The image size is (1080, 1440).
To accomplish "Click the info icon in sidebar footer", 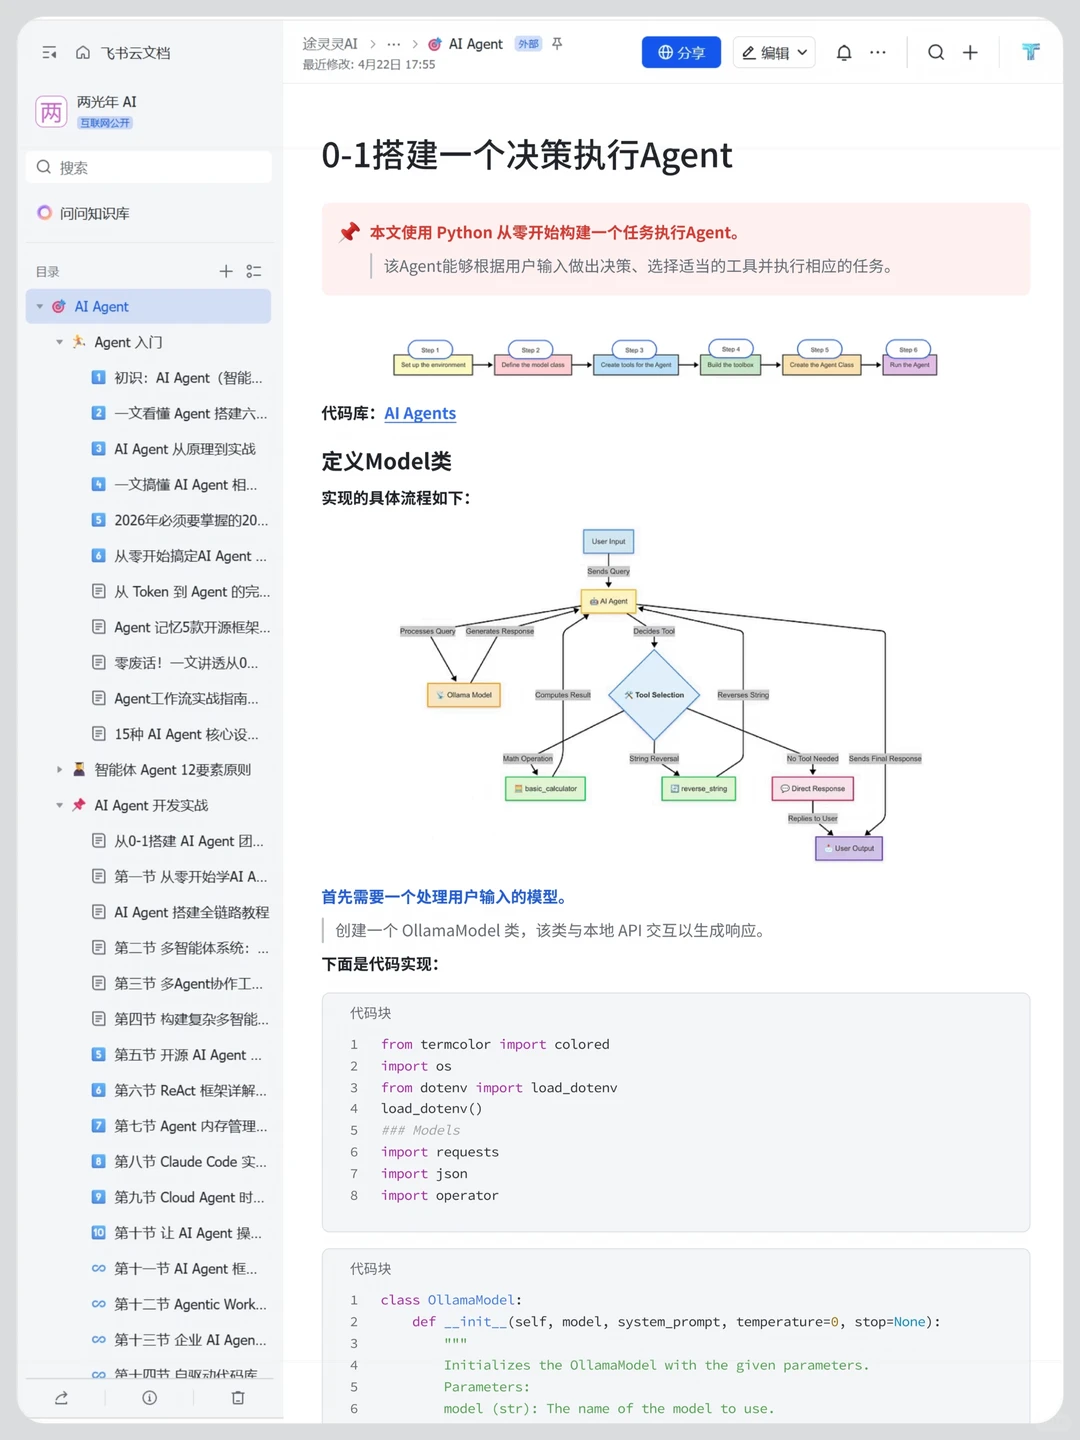I will point(149,1398).
